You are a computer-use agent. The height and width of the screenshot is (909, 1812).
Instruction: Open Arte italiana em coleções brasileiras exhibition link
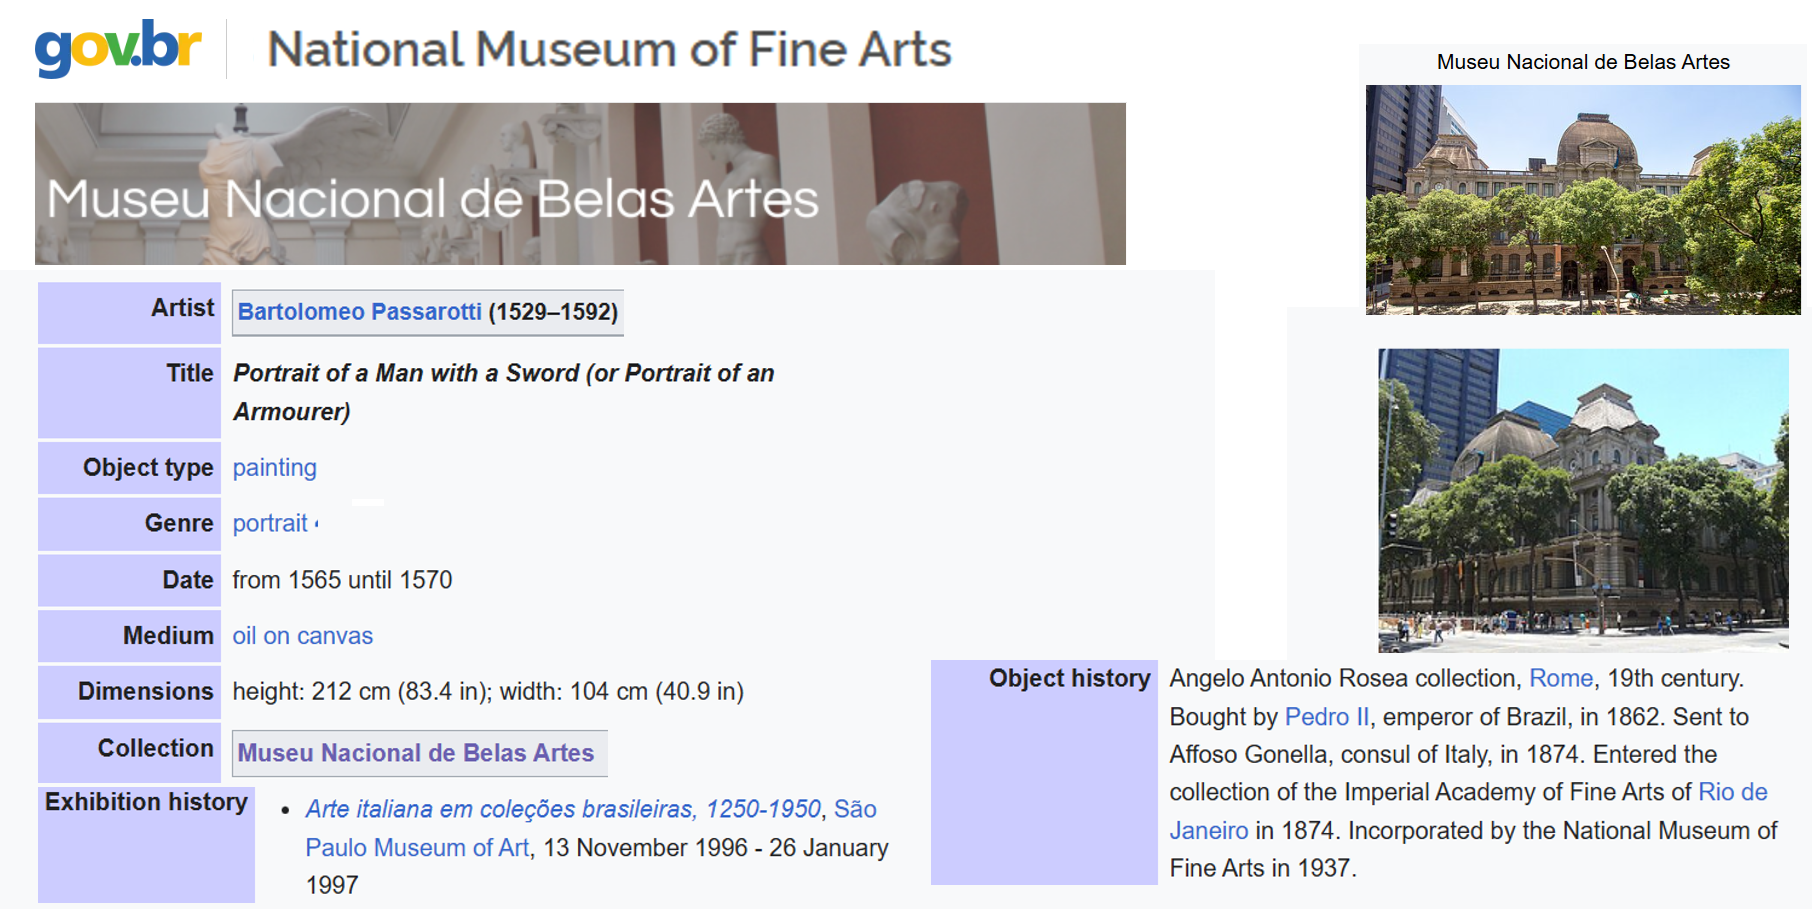563,809
